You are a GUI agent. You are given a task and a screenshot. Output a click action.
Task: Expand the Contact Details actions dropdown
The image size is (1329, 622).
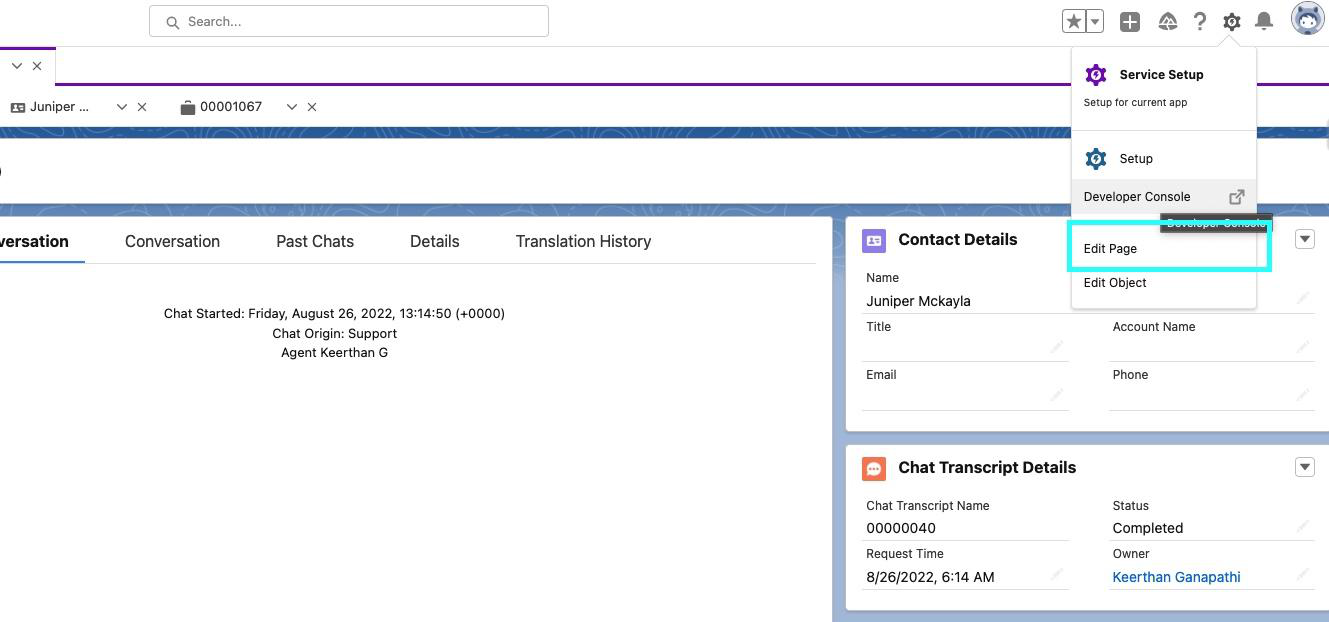[1304, 239]
